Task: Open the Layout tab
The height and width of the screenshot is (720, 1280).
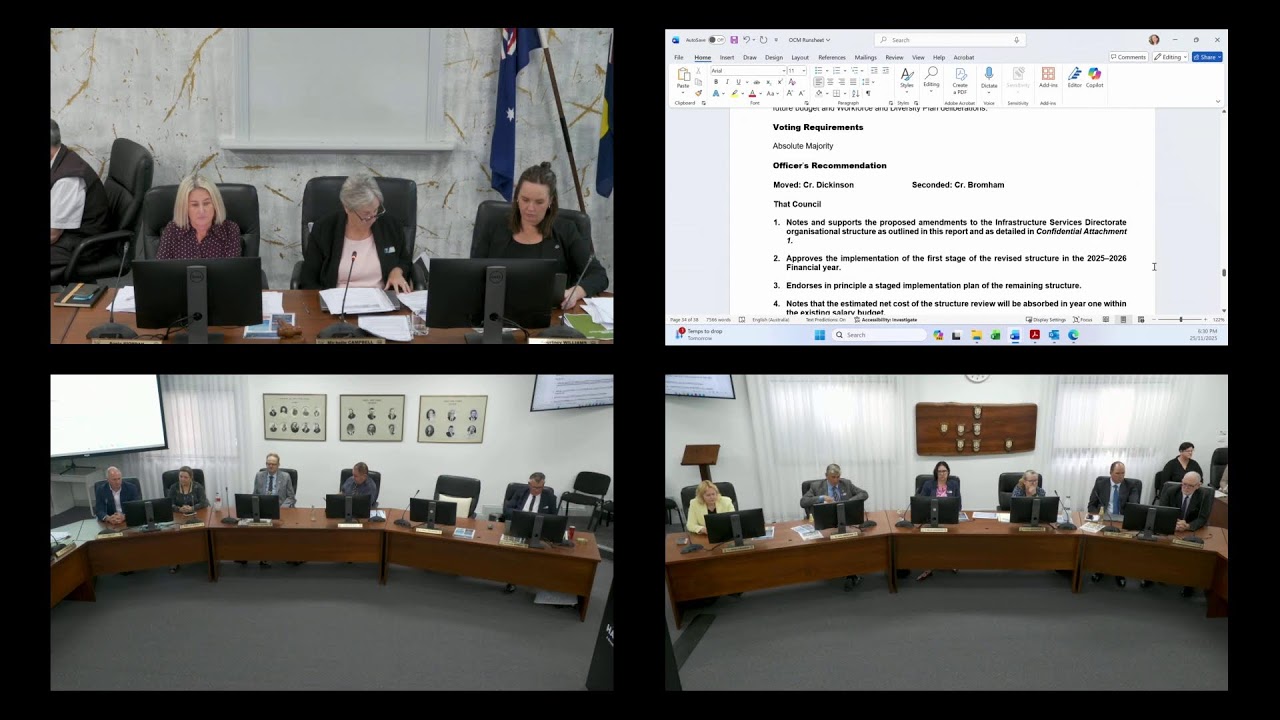Action: [800, 57]
